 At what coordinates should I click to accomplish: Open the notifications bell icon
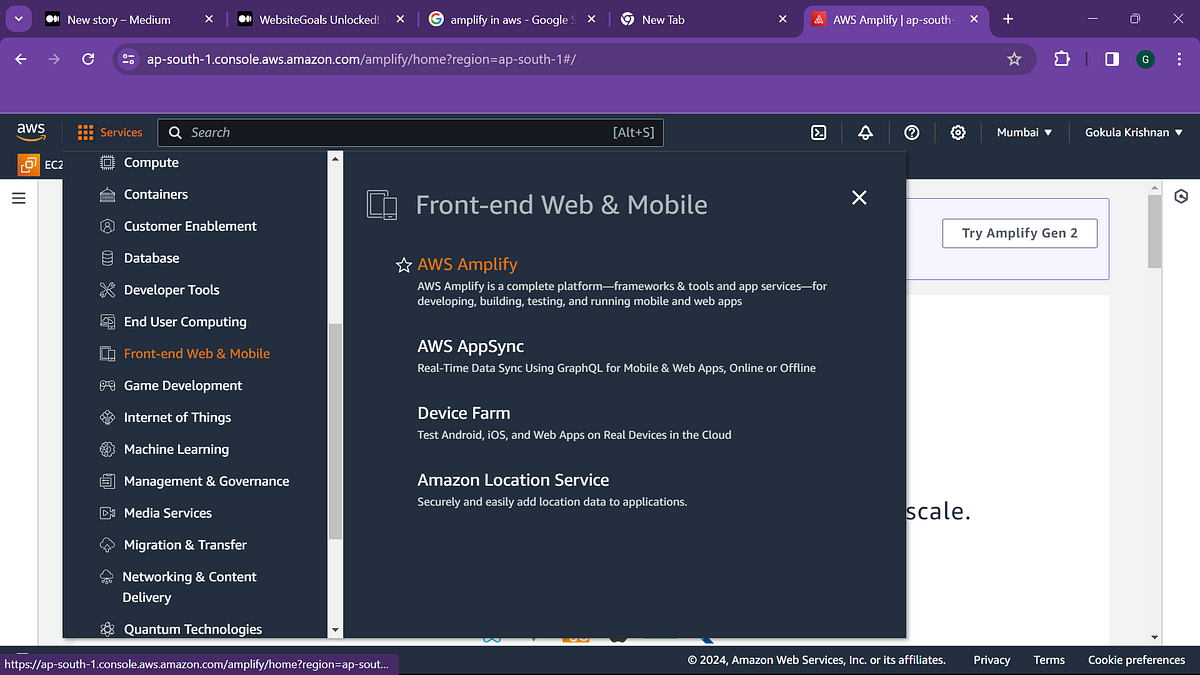865,132
